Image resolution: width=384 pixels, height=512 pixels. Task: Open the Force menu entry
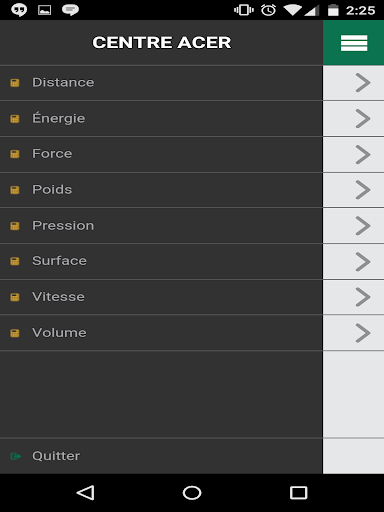coord(161,154)
